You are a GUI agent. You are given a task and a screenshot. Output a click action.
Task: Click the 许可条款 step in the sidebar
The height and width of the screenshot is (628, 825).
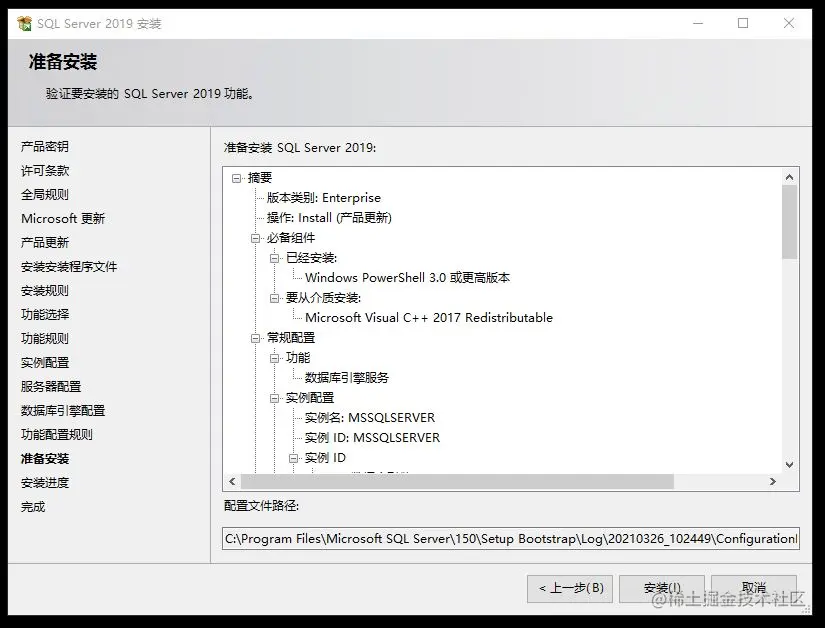45,170
